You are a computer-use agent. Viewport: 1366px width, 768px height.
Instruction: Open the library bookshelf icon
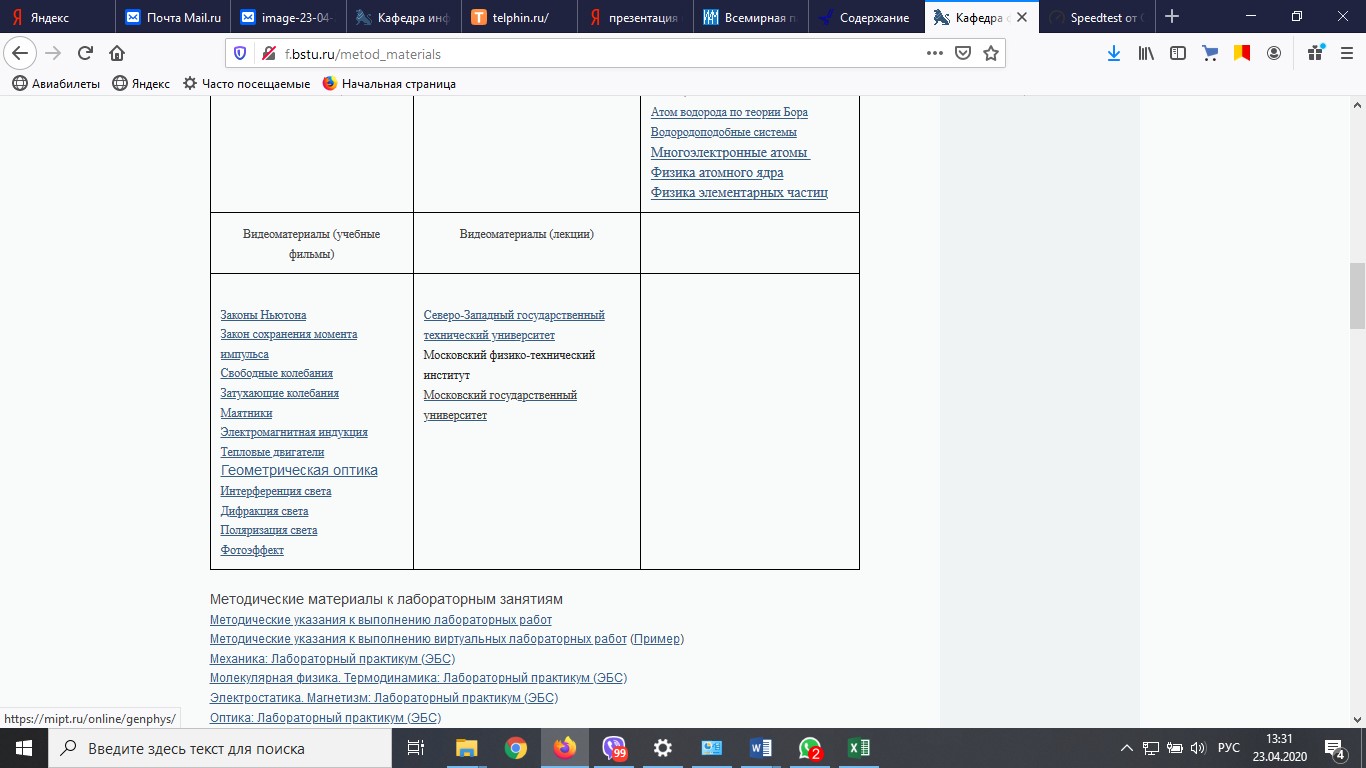click(x=1146, y=54)
